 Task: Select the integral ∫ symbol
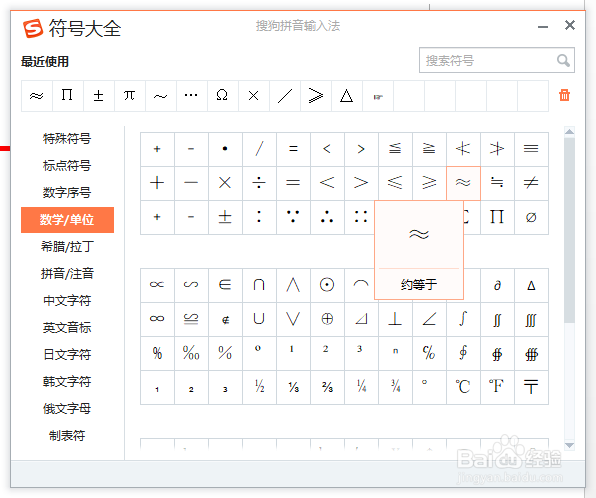(463, 319)
